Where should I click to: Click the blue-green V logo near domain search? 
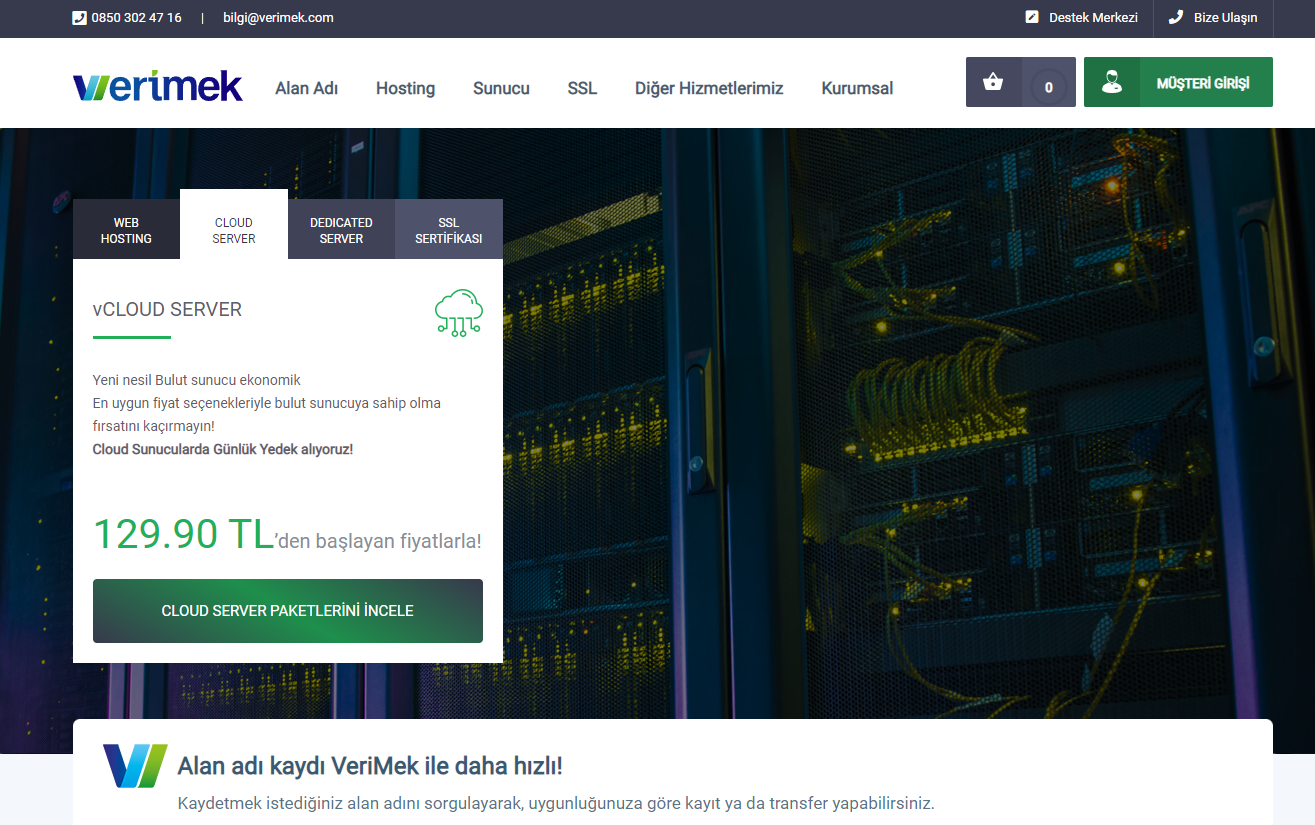[x=135, y=766]
